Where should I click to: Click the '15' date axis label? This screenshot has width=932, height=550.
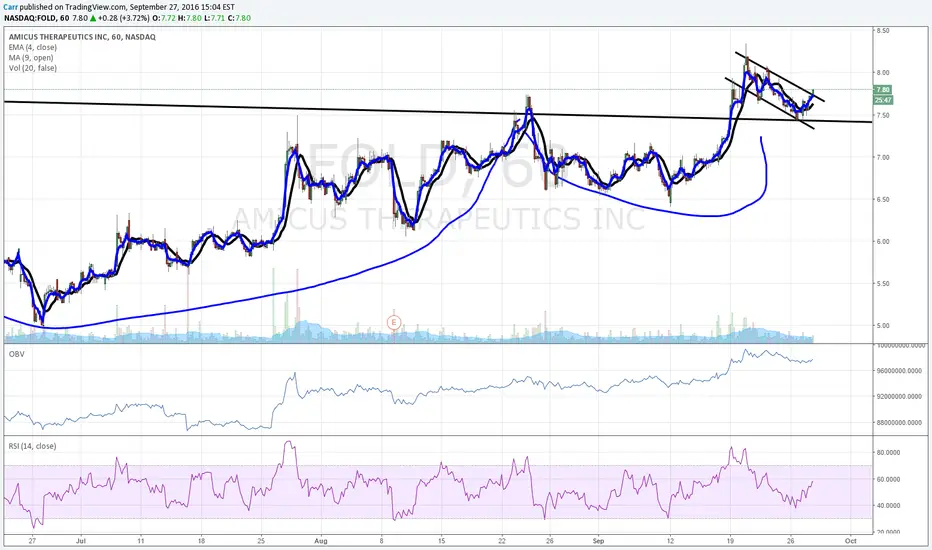coord(441,541)
